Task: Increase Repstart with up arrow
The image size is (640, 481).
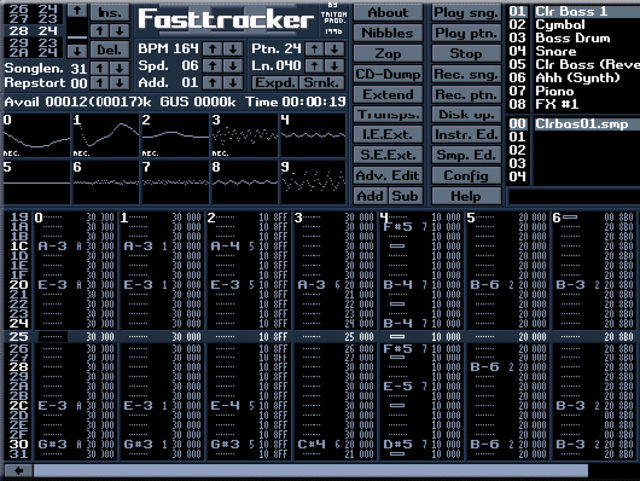Action: coord(100,83)
